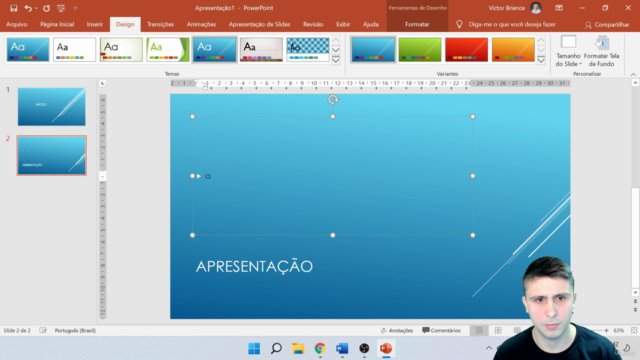640x360 pixels.
Task: Open the Exibir tab
Action: [343, 24]
